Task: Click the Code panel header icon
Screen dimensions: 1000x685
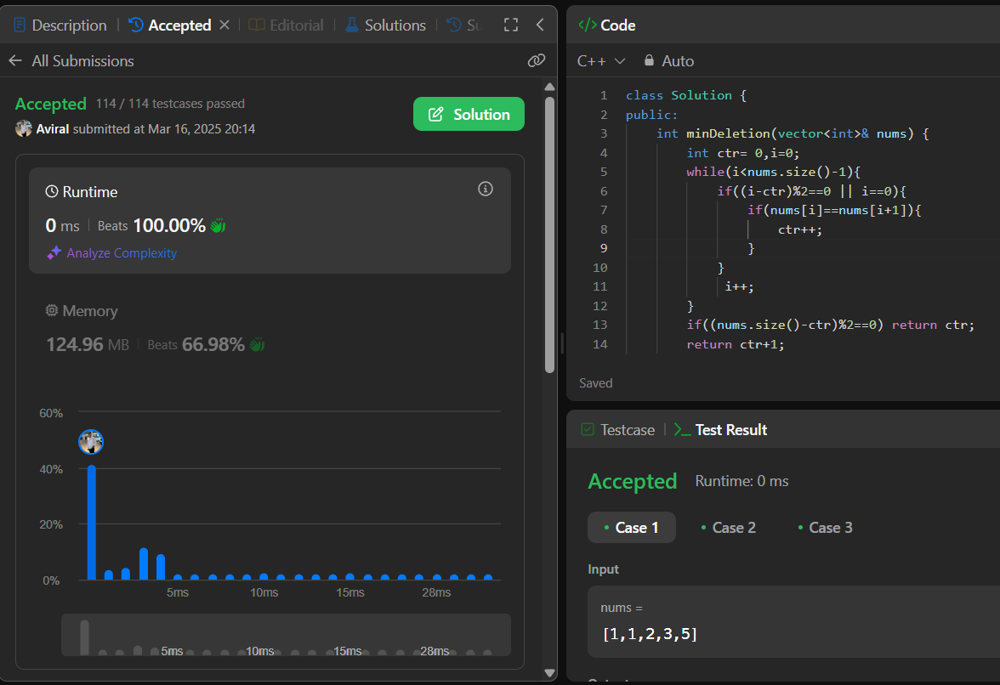Action: (587, 25)
